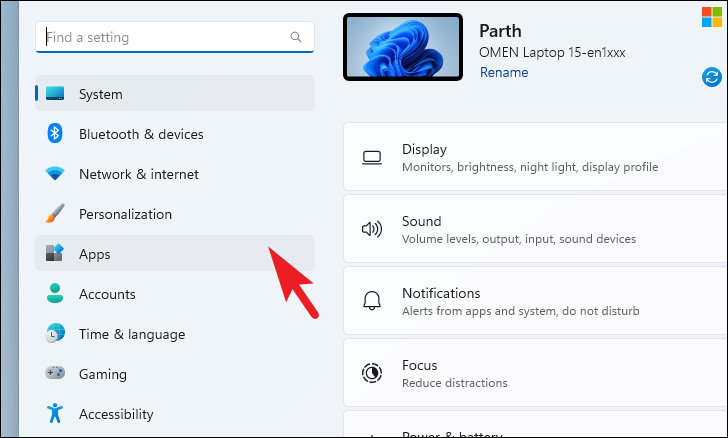
Task: Click the Sound speaker icon
Action: click(372, 229)
